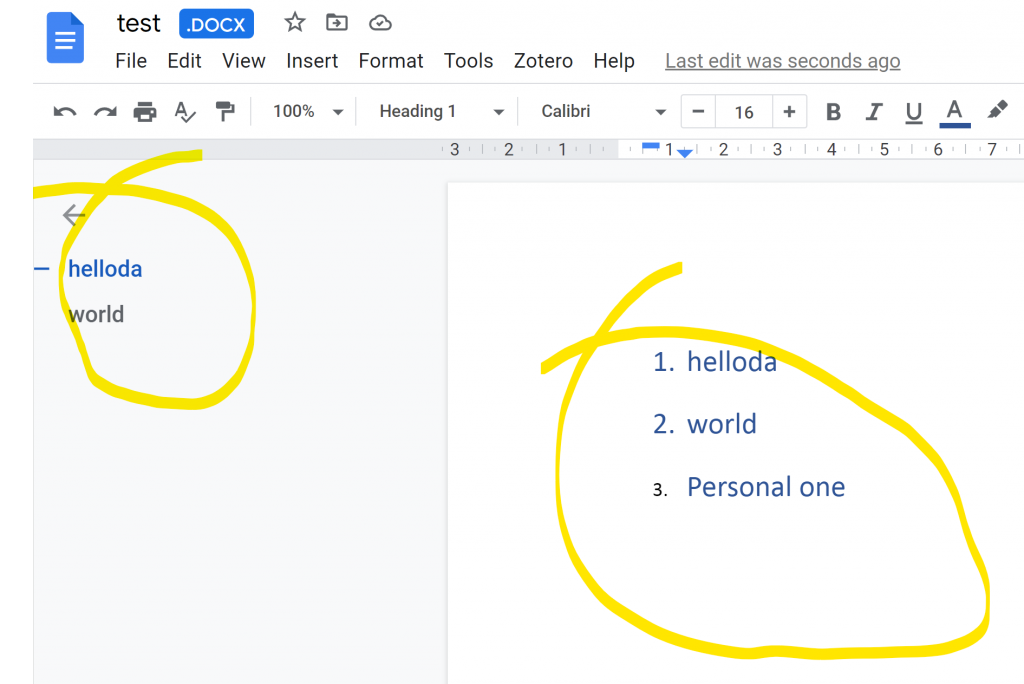Toggle italic formatting
The image size is (1024, 684).
click(x=874, y=112)
